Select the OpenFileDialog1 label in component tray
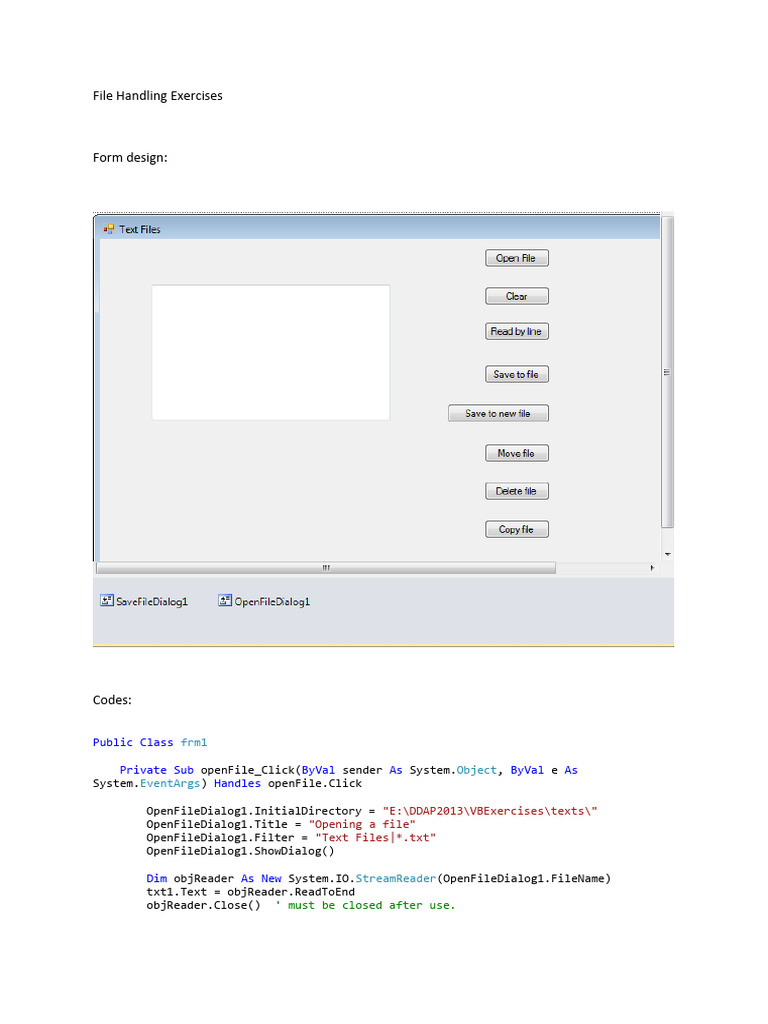Viewport: 768px width, 1024px height. 272,602
